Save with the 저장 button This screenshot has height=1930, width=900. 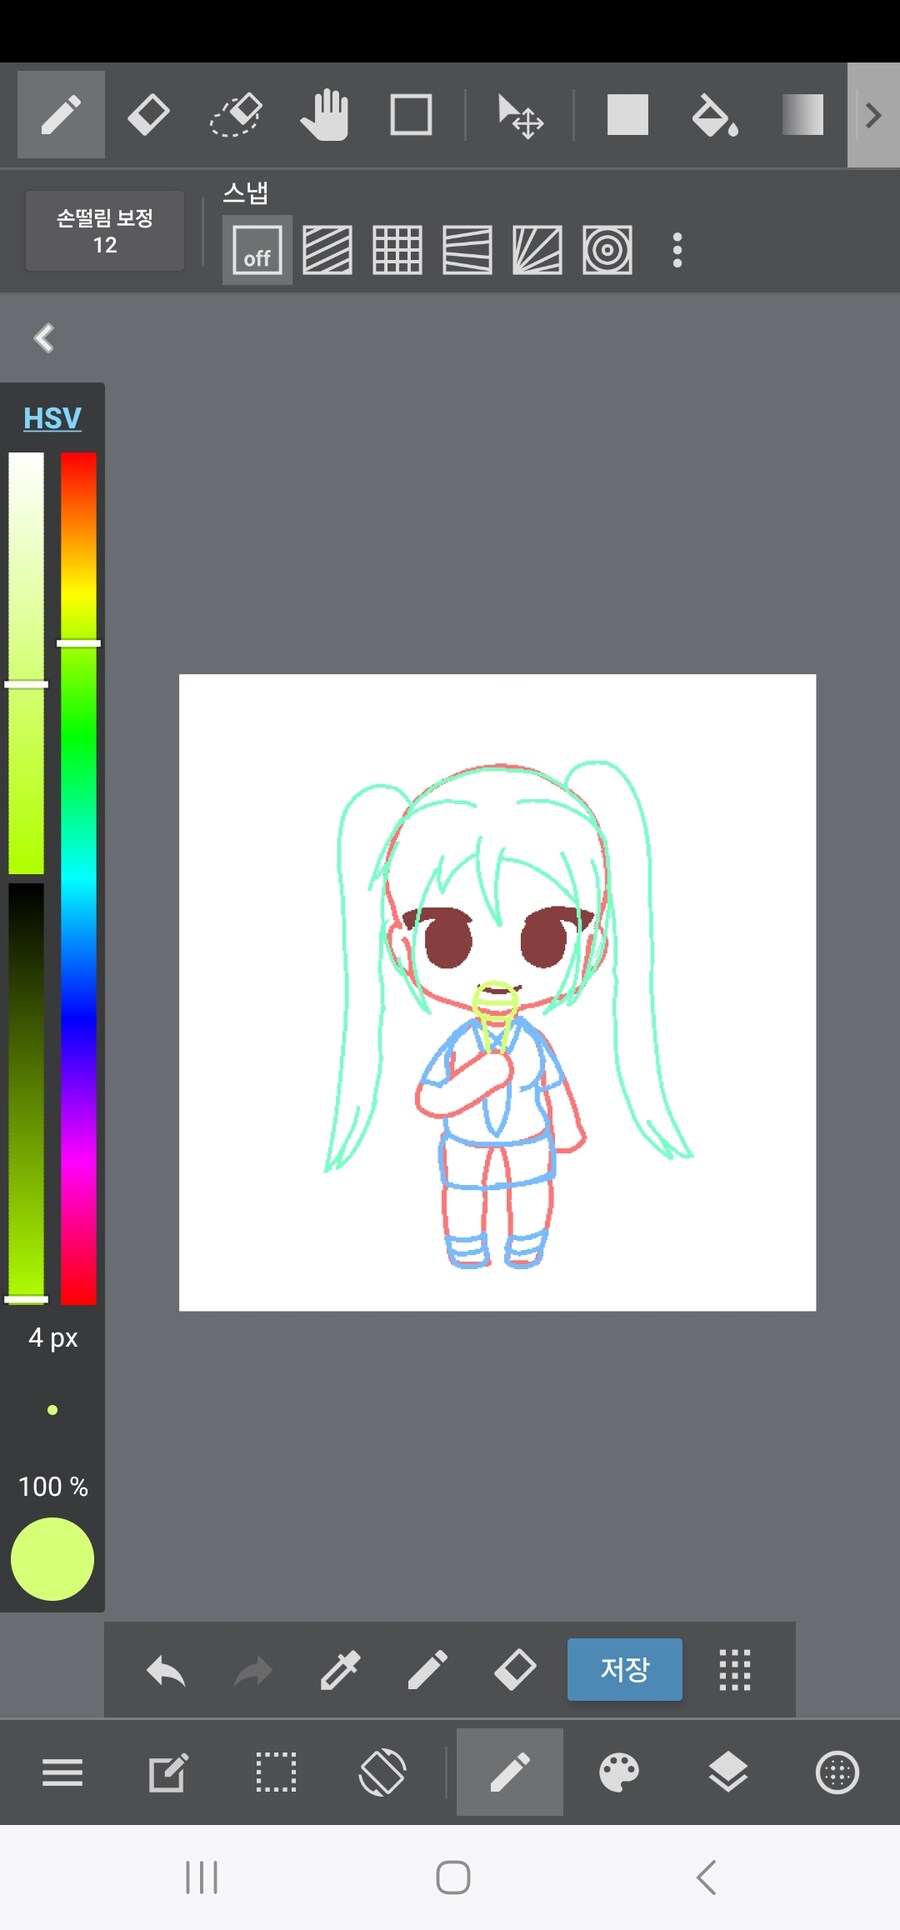[x=625, y=1669]
